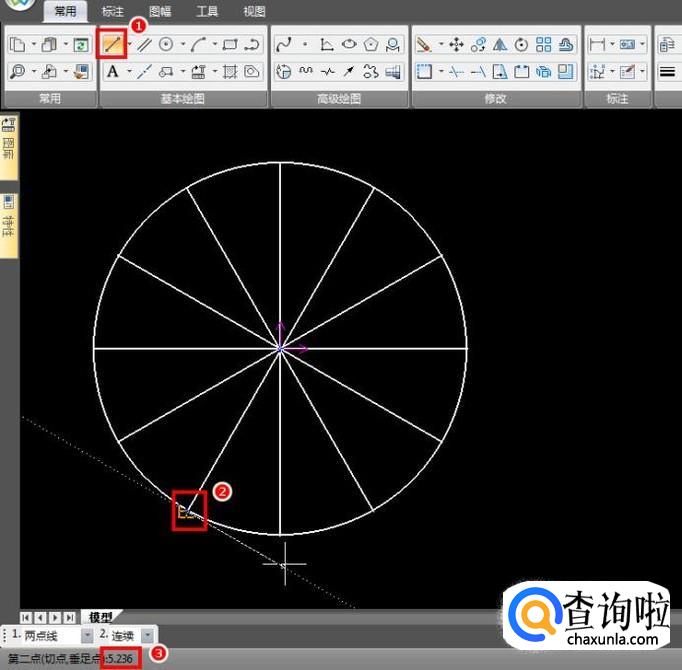Image resolution: width=682 pixels, height=670 pixels.
Task: Open the 工具 ribbon tab
Action: [x=207, y=12]
